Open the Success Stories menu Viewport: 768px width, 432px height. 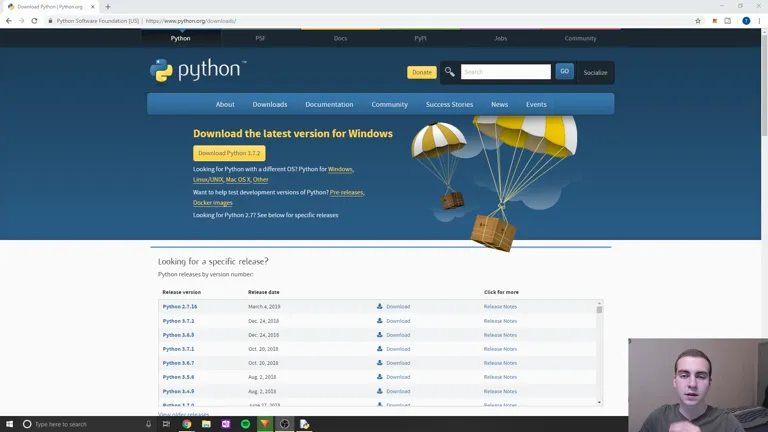[x=449, y=104]
